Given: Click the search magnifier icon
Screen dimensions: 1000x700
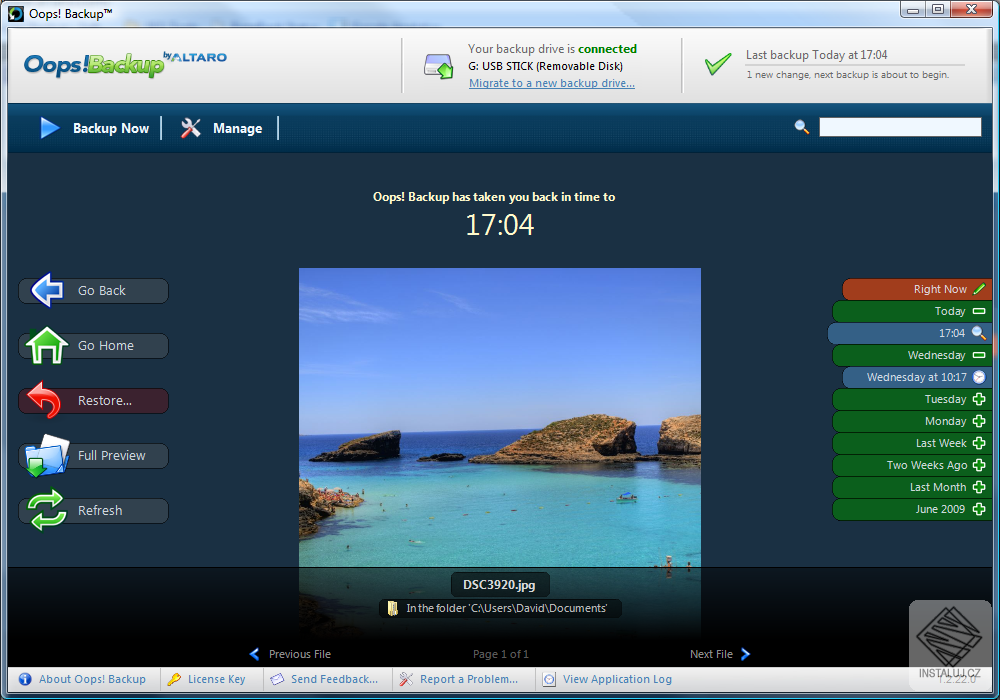Looking at the screenshot, I should pyautogui.click(x=802, y=127).
